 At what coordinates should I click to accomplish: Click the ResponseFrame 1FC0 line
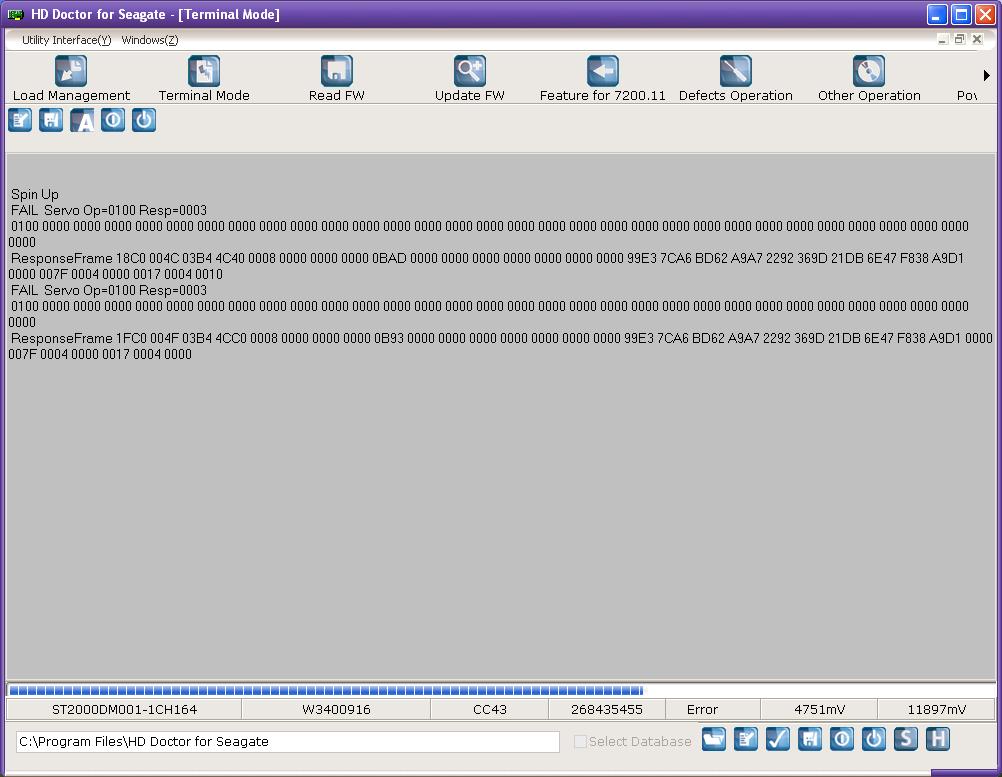click(502, 338)
